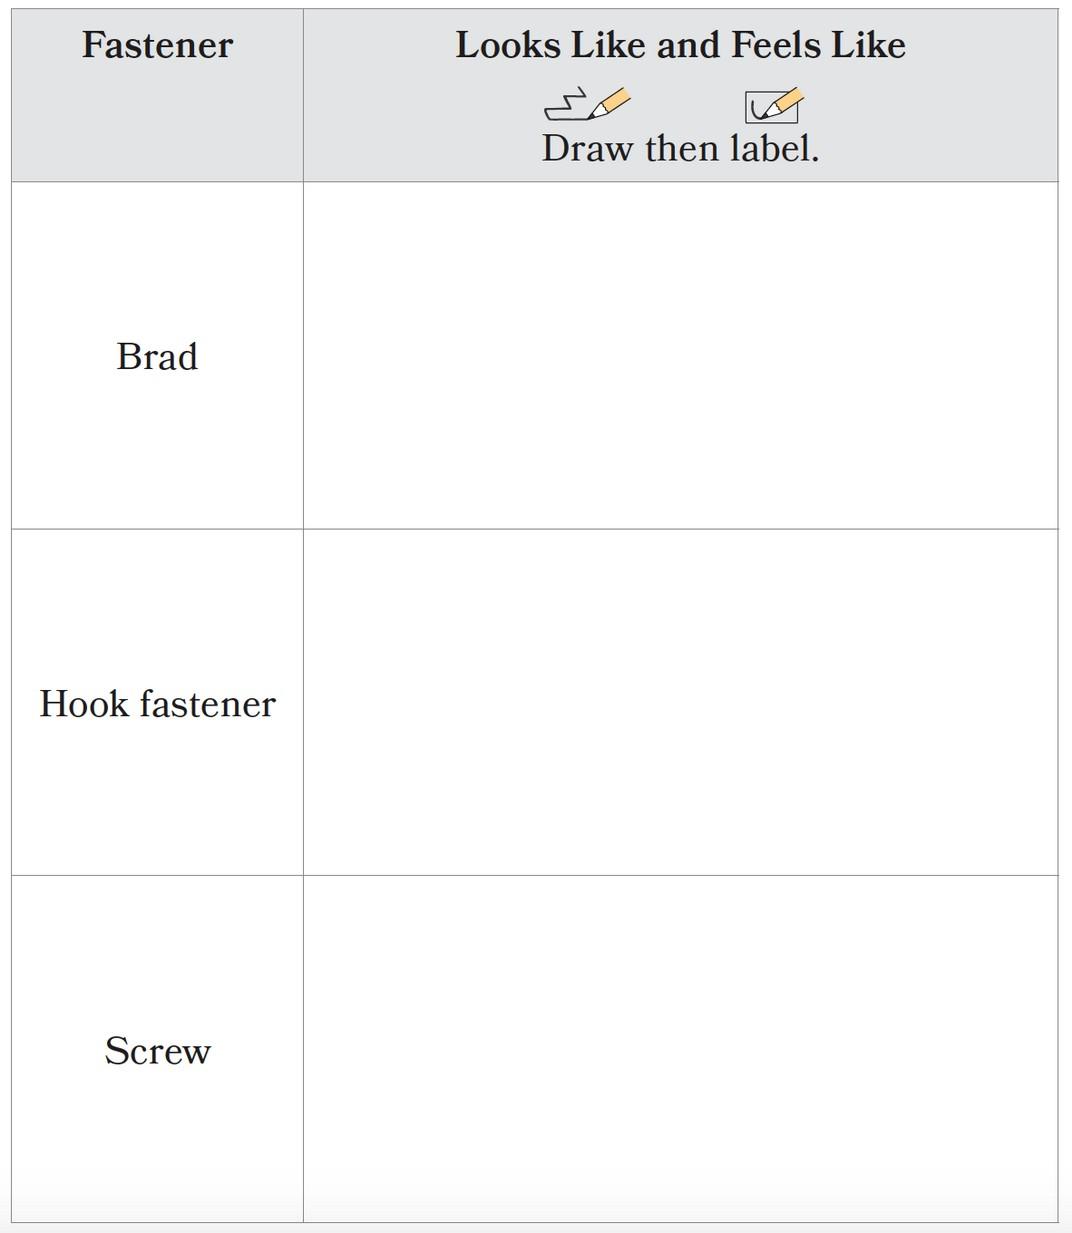Select the Hook fastener row label
The image size is (1072, 1233).
tap(157, 704)
